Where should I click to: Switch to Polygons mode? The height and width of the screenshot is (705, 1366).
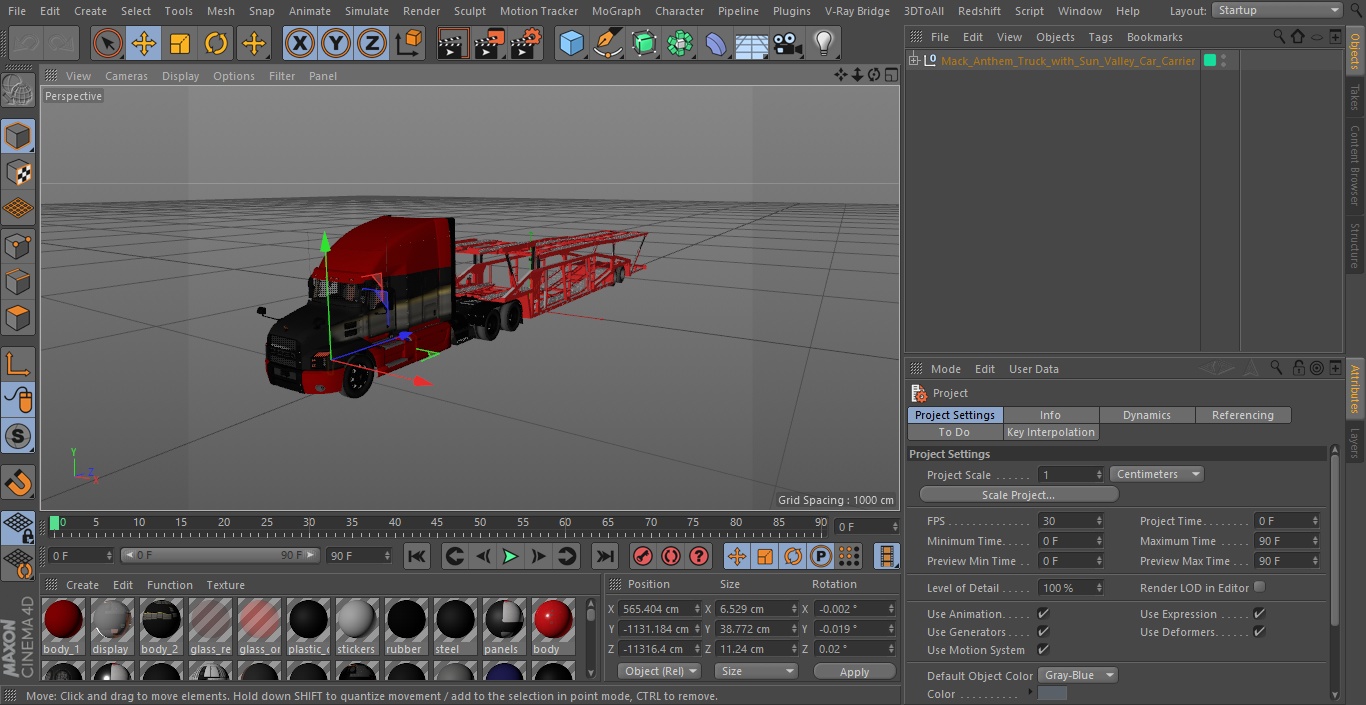coord(18,319)
